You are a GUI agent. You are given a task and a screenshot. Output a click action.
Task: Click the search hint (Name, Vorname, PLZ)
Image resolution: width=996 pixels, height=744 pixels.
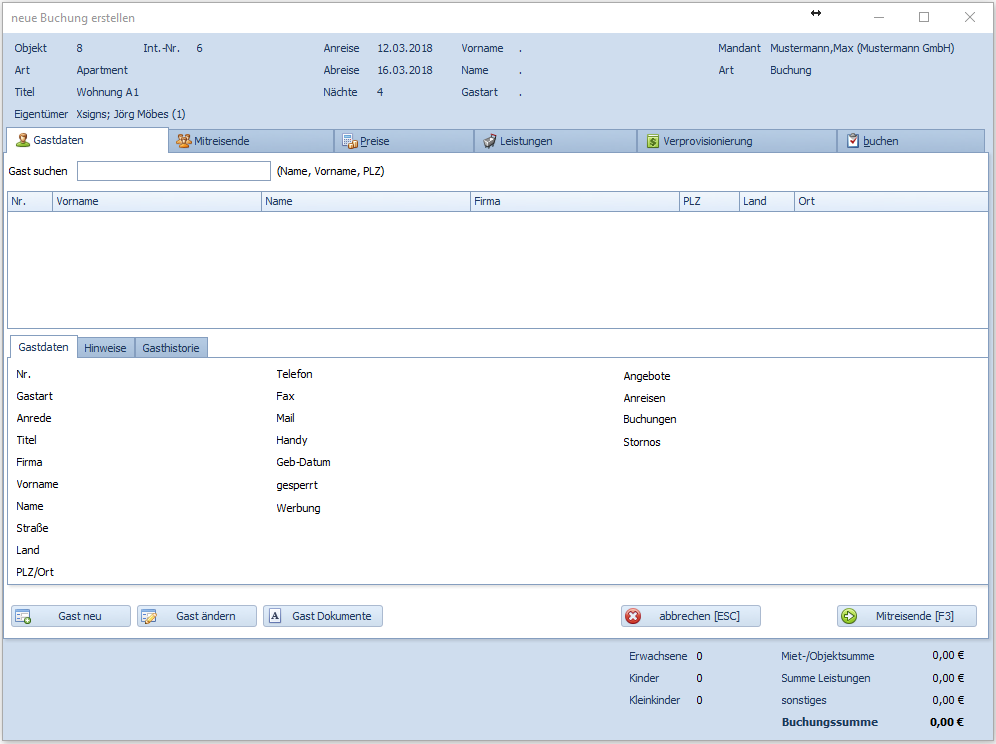[x=330, y=171]
